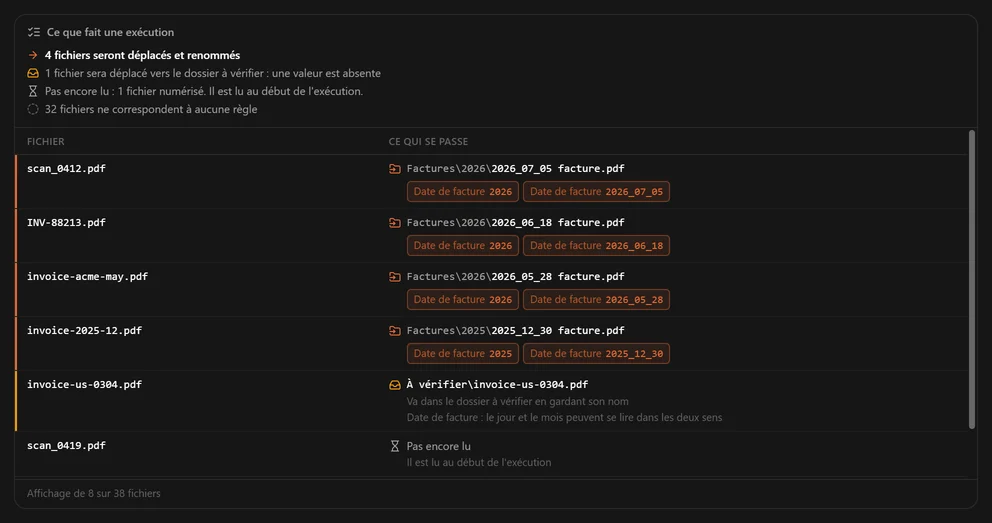Select the "Date de facture 2026_07_05" tag
This screenshot has width=992, height=523.
coord(596,192)
